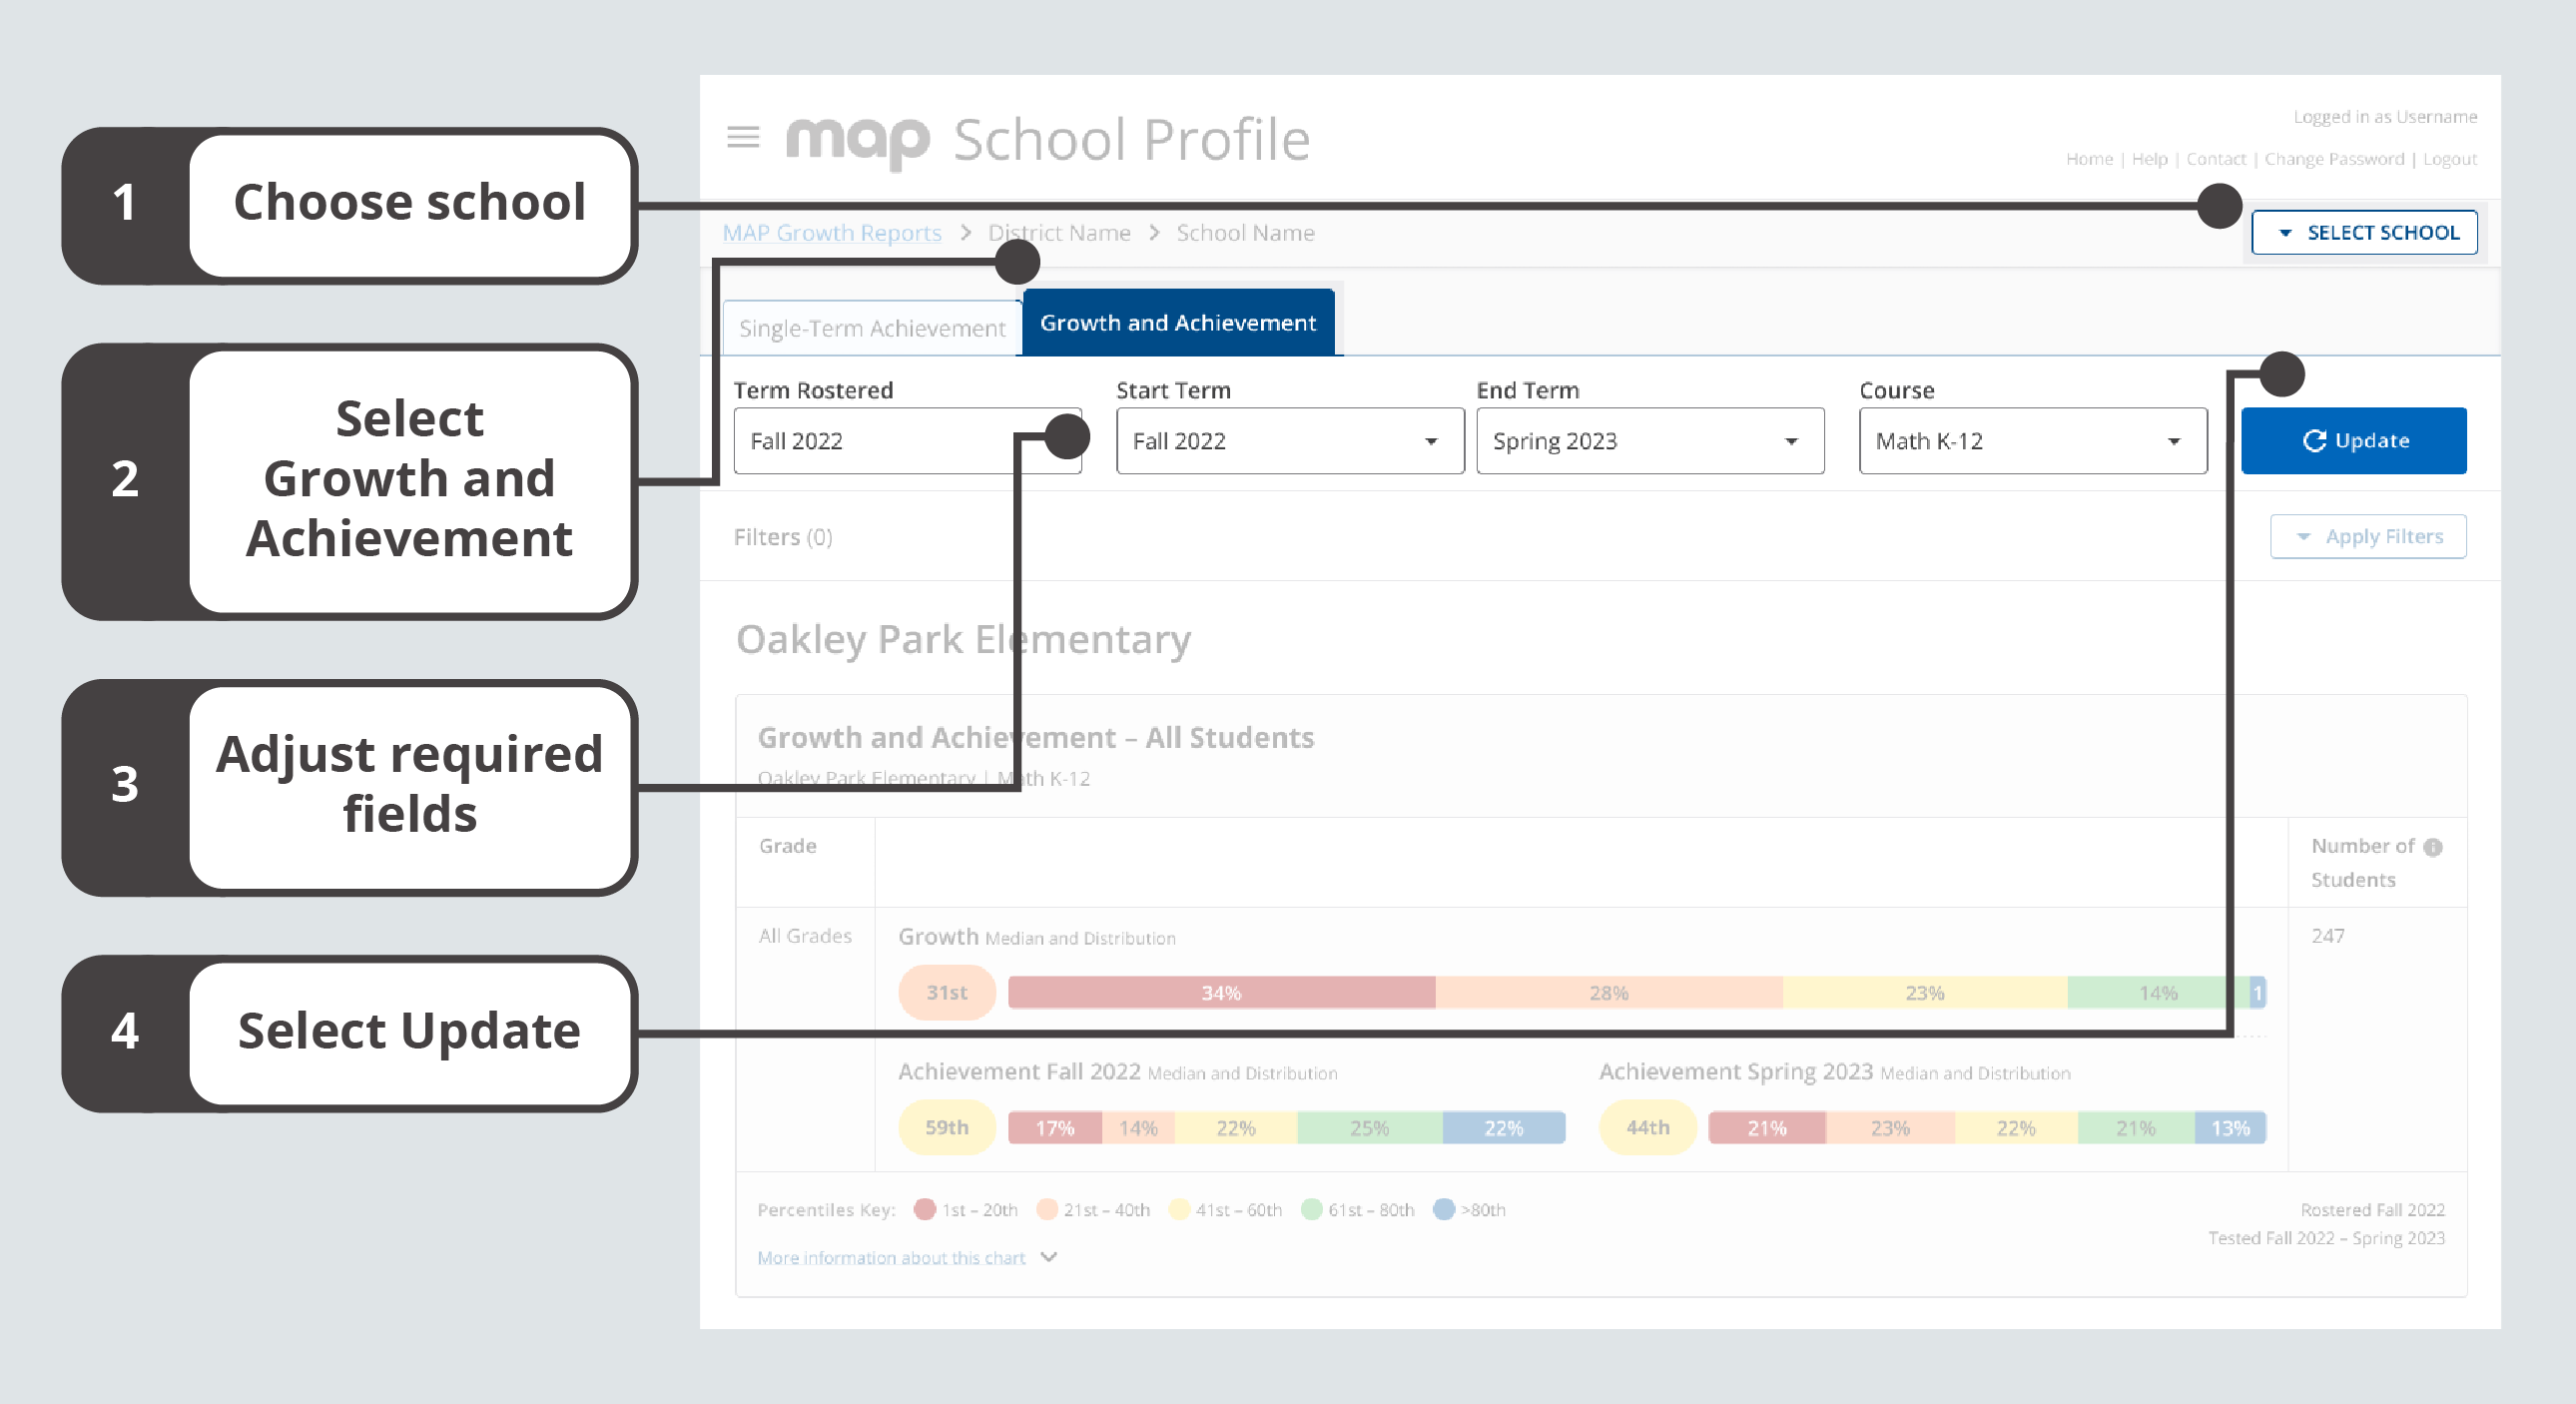Expand More information about this chart
2576x1404 pixels.
pyautogui.click(x=892, y=1257)
